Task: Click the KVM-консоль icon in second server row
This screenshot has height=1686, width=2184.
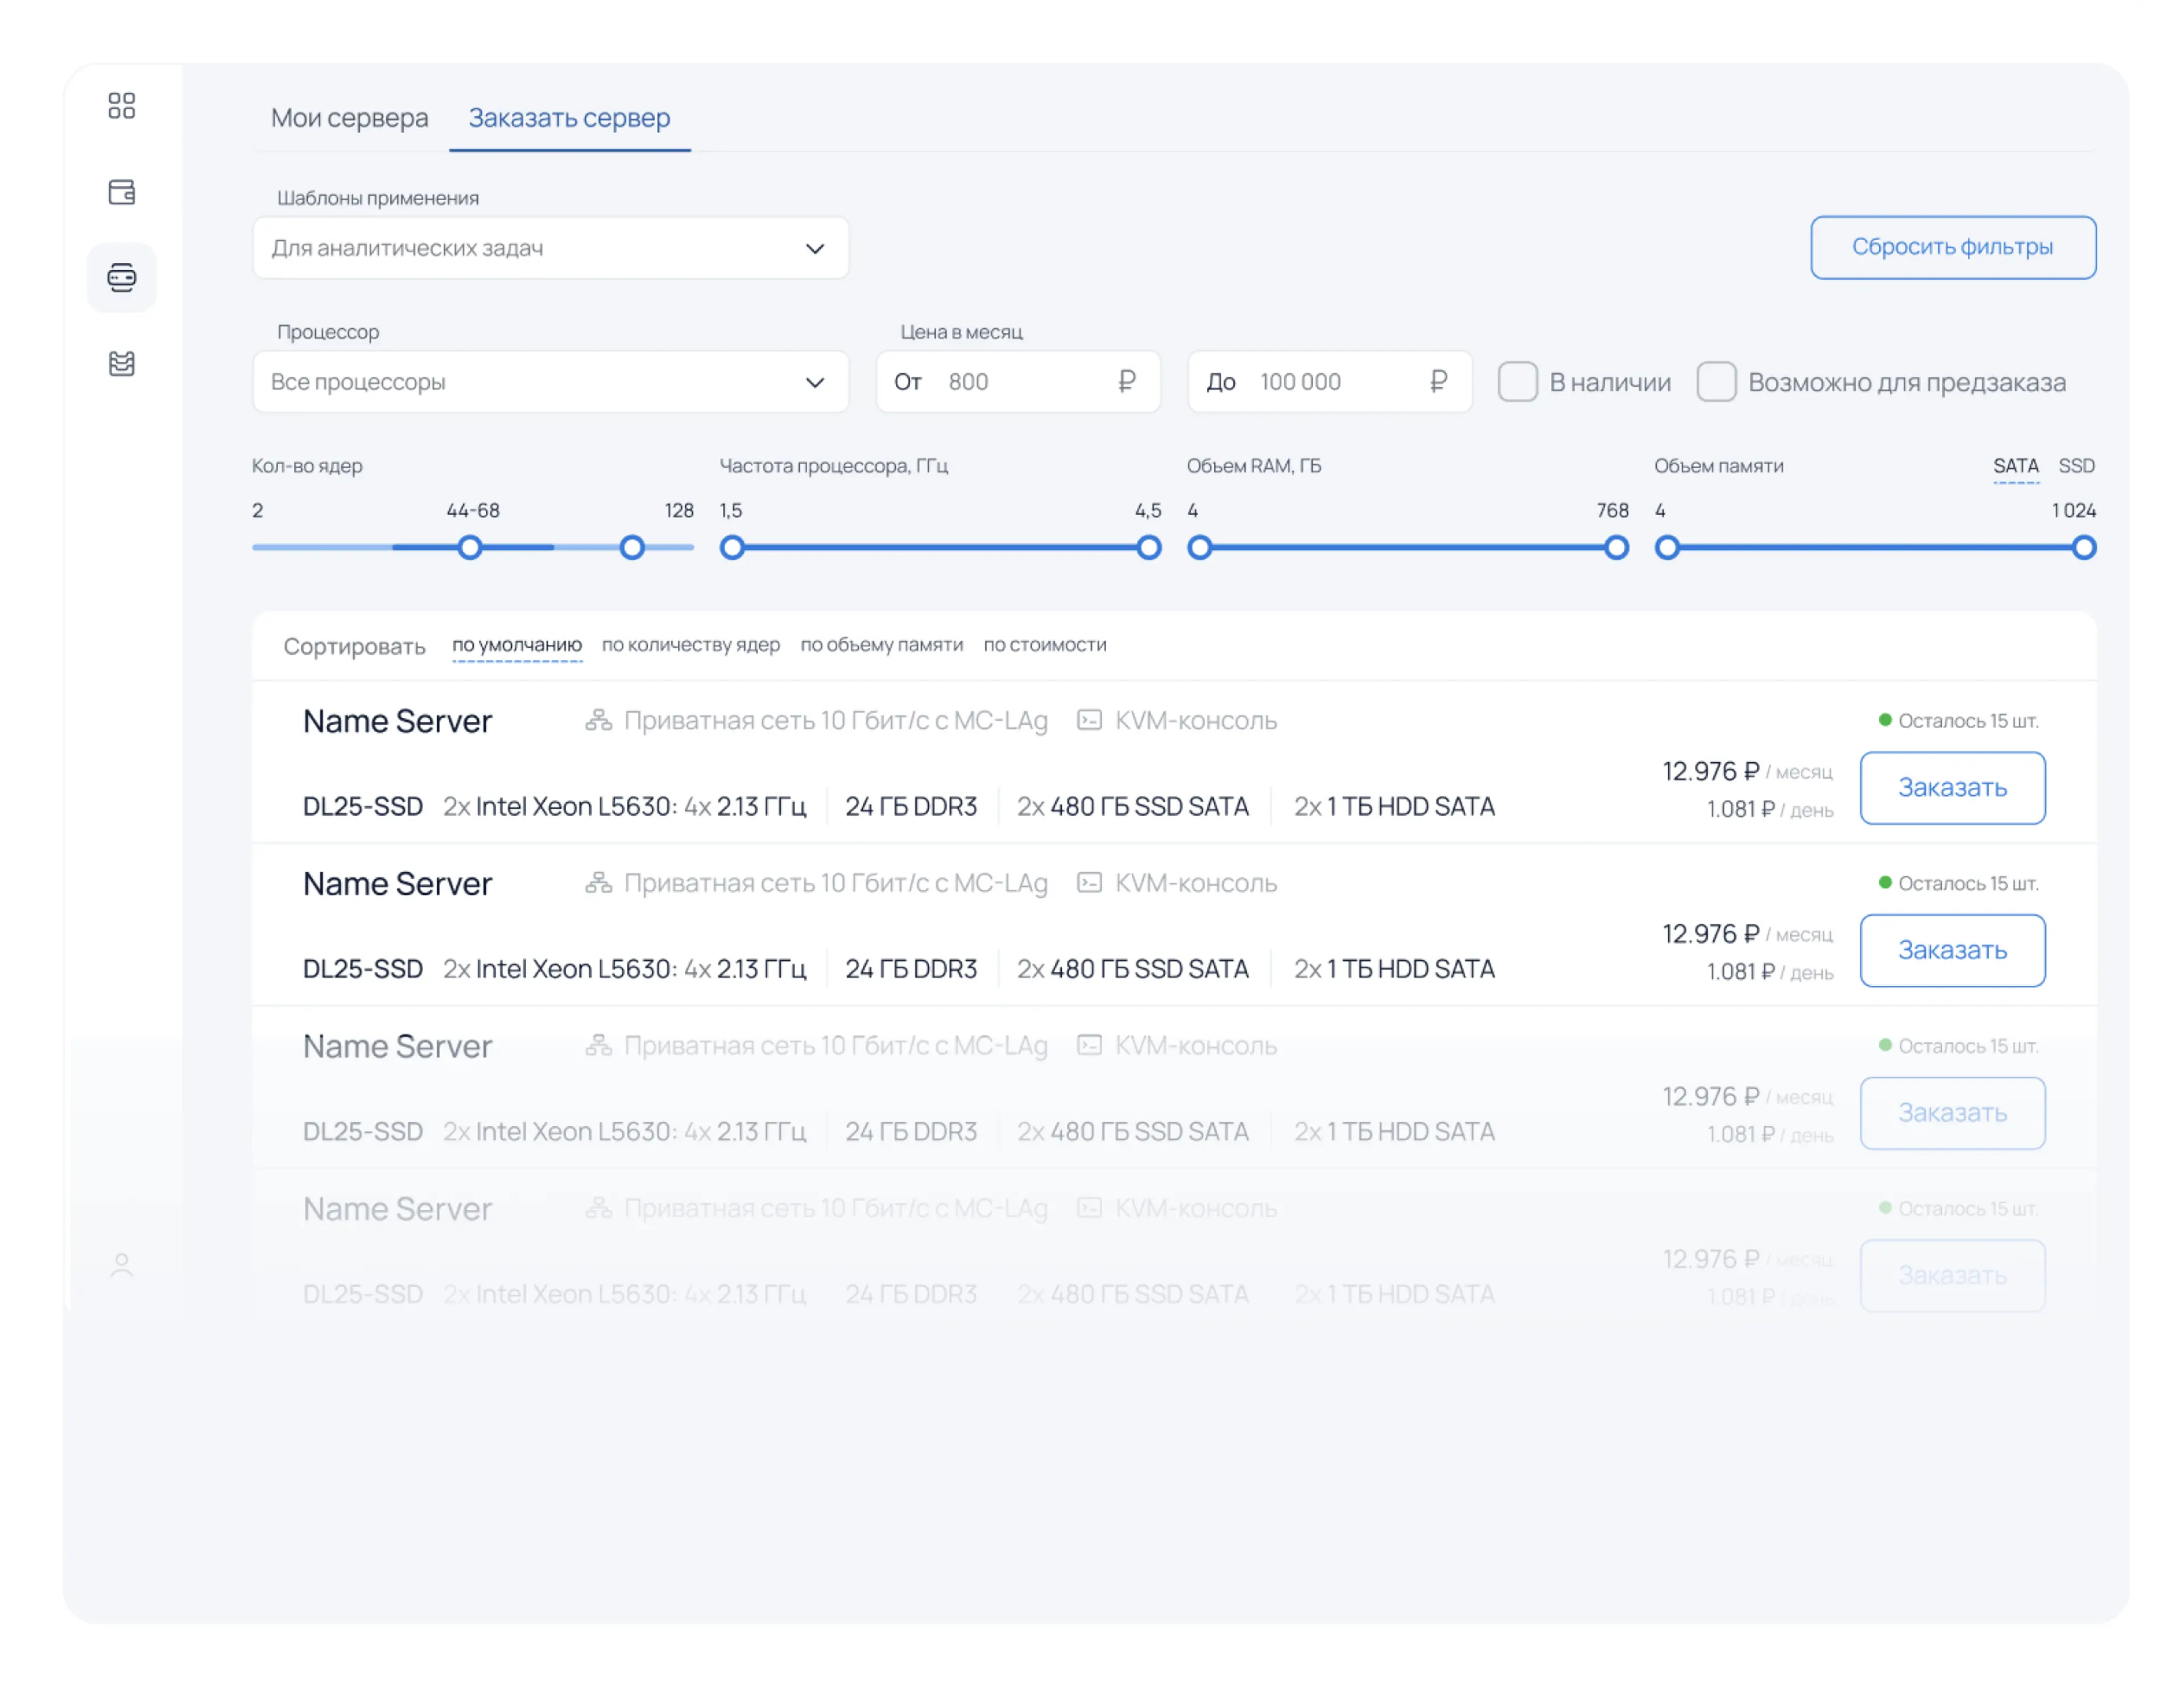Action: pyautogui.click(x=1089, y=883)
